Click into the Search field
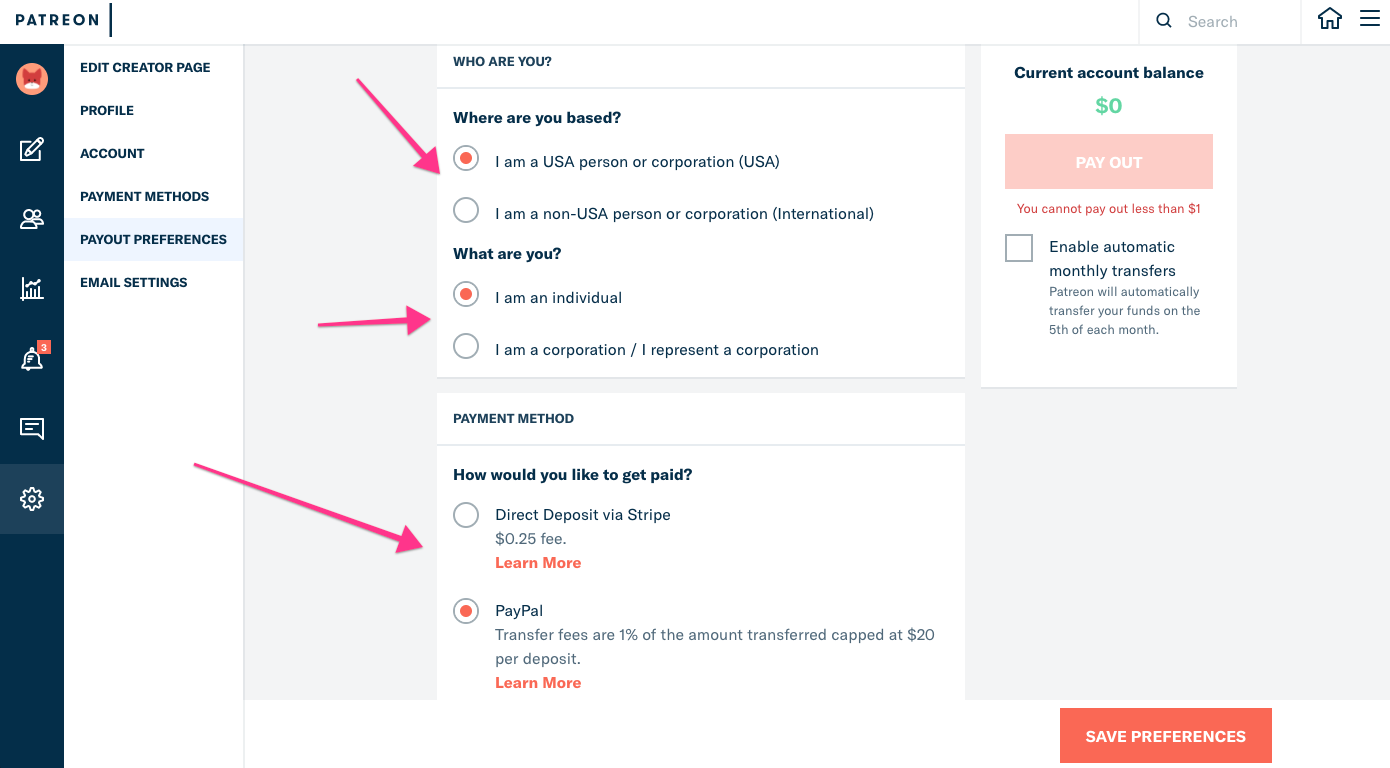Screen dimensions: 1390x768 [x=1235, y=21]
